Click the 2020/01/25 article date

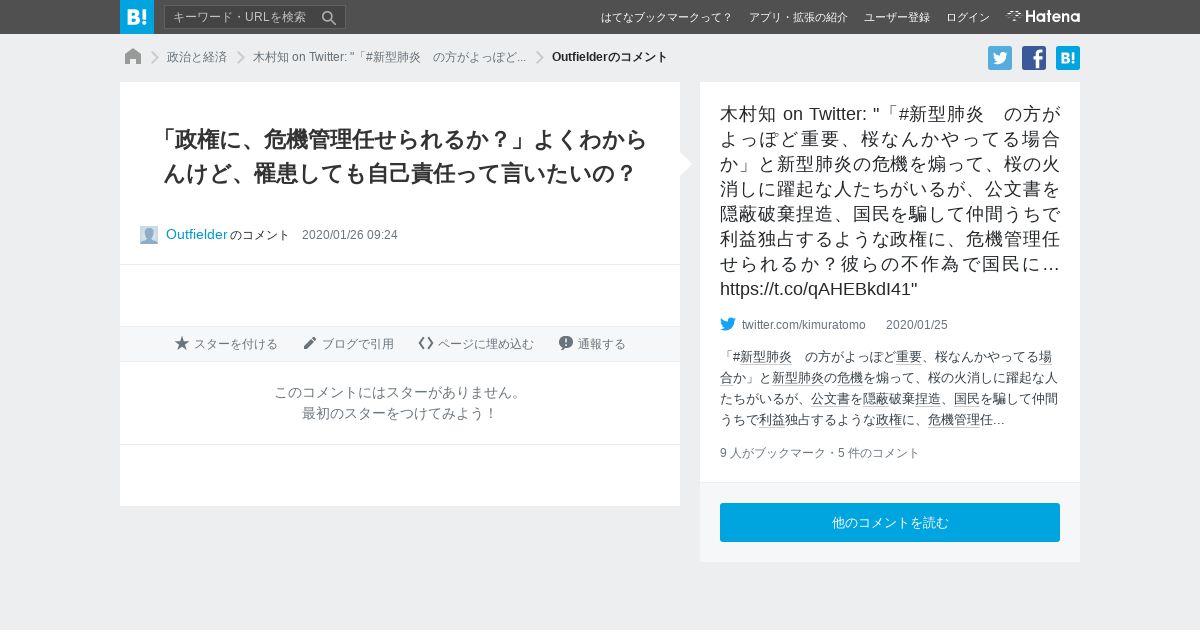[x=917, y=325]
